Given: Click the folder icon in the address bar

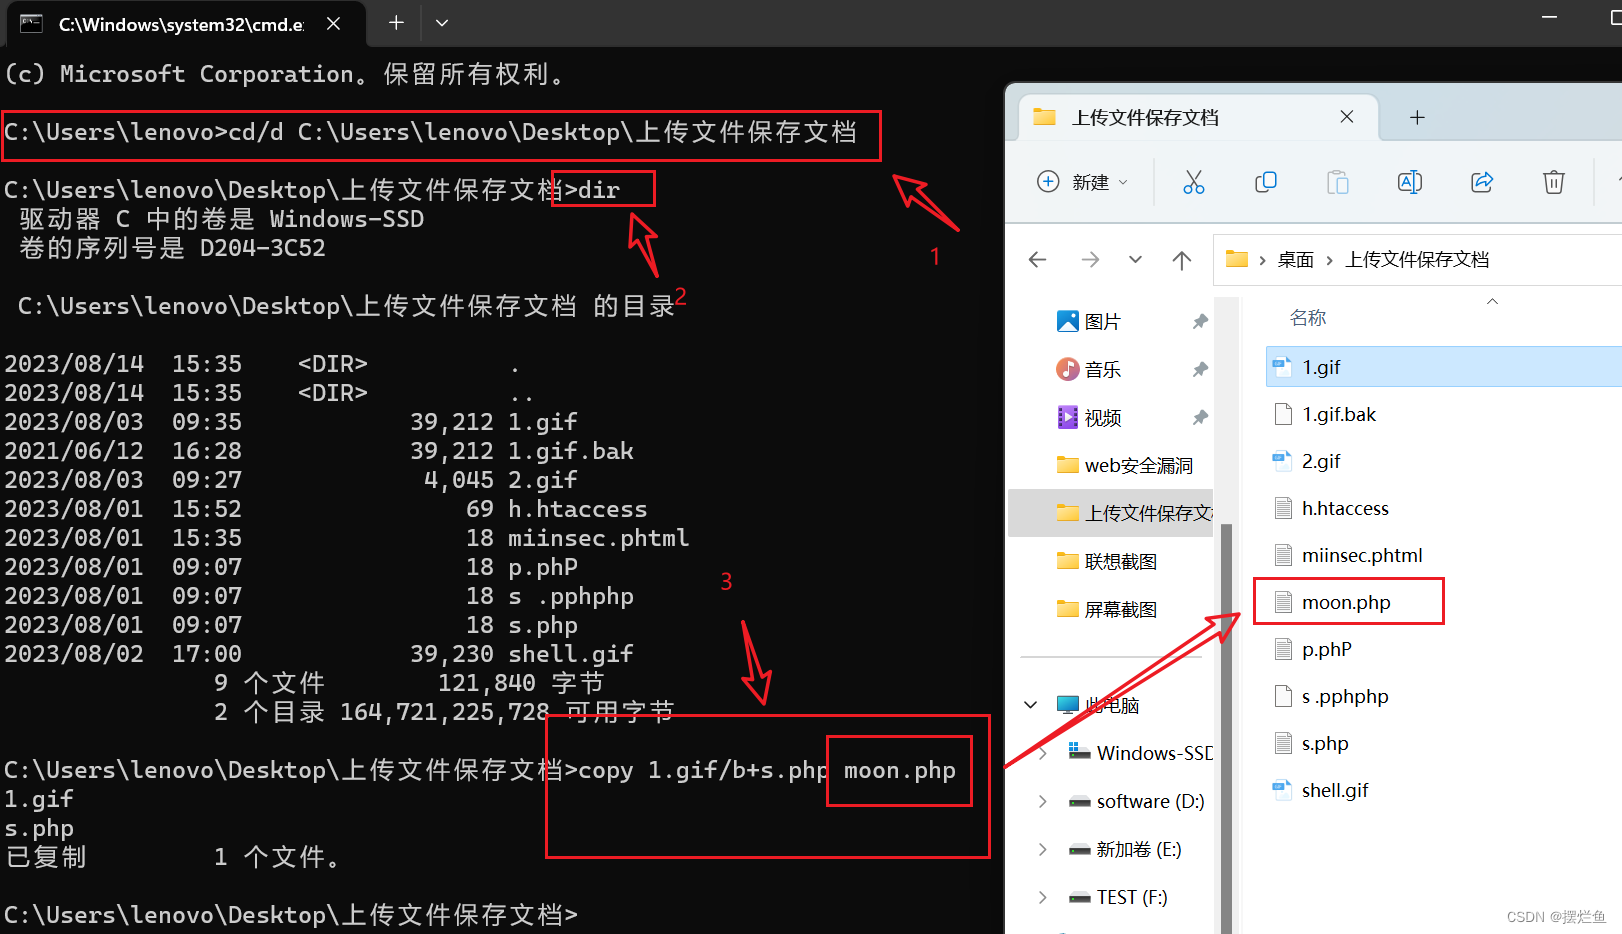Looking at the screenshot, I should point(1237,259).
